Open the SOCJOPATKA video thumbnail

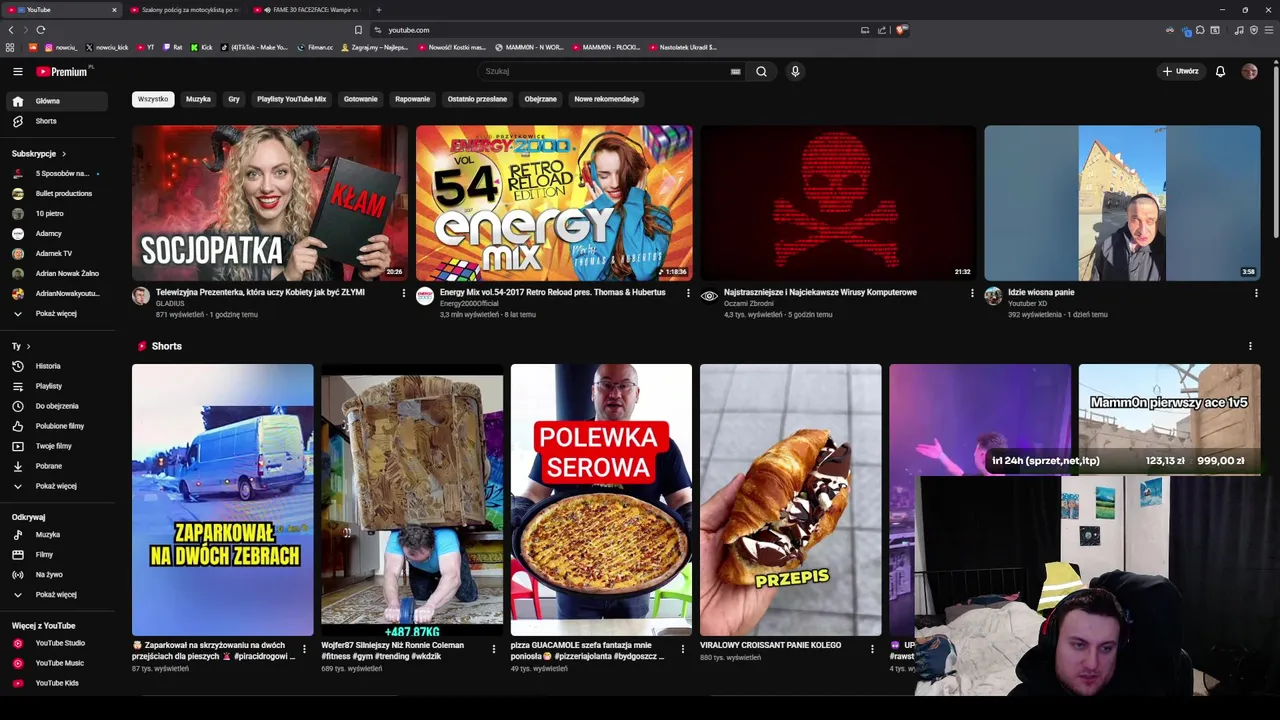(270, 203)
